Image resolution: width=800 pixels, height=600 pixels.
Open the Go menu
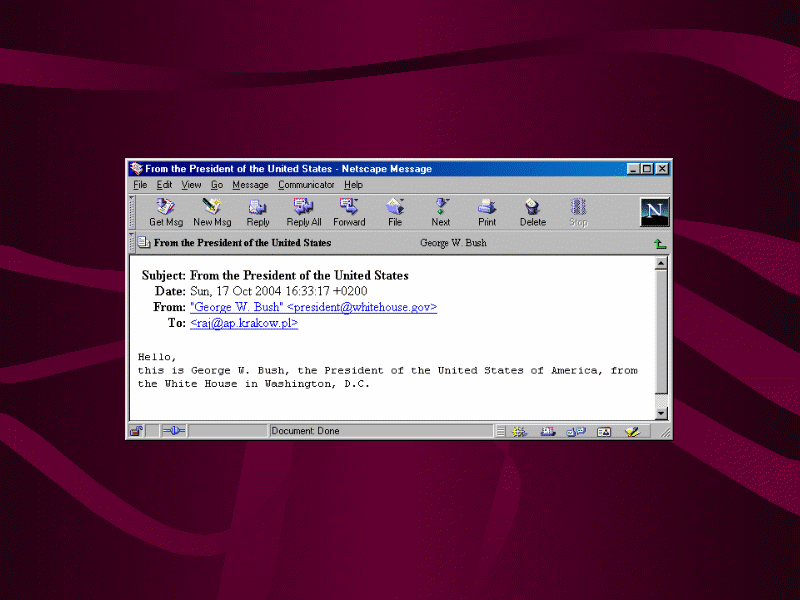(216, 185)
